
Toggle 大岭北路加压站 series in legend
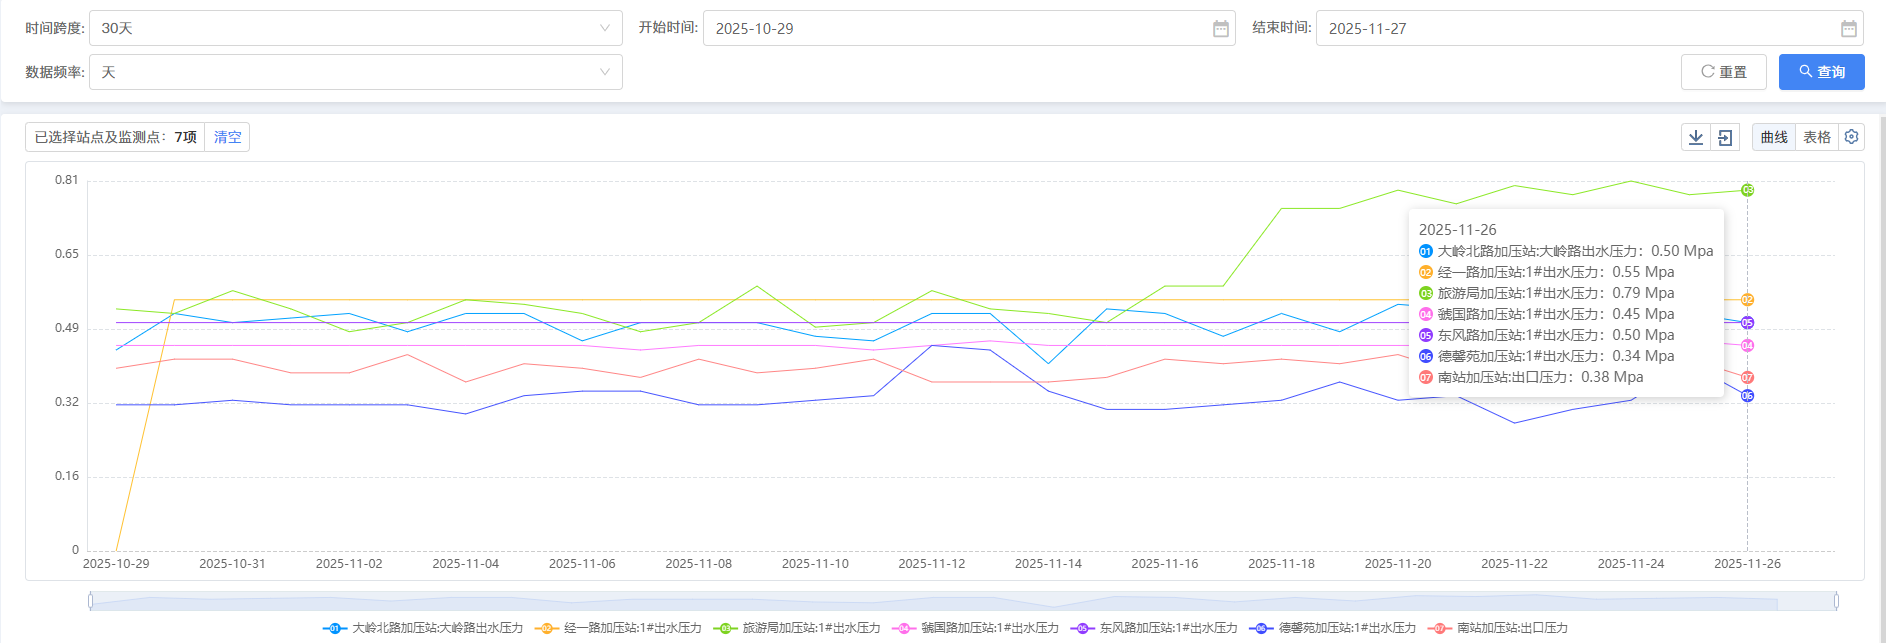(x=424, y=628)
